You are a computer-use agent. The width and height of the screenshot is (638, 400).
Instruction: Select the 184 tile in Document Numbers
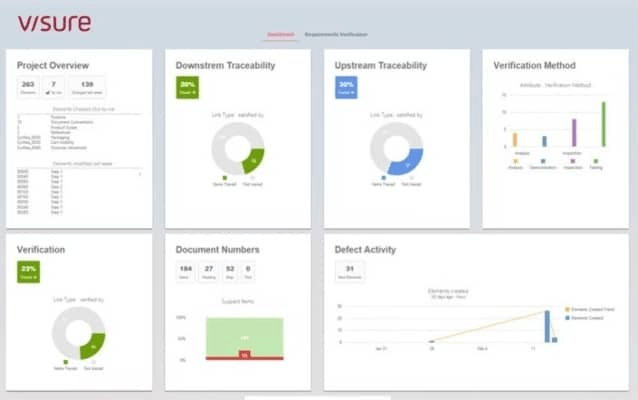(186, 271)
